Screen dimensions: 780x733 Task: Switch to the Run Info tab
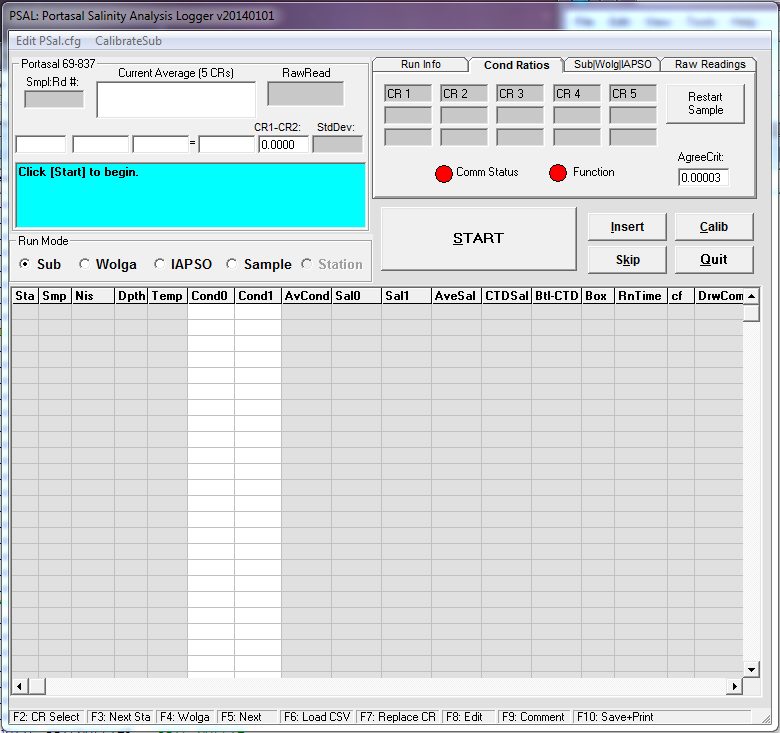[x=420, y=64]
